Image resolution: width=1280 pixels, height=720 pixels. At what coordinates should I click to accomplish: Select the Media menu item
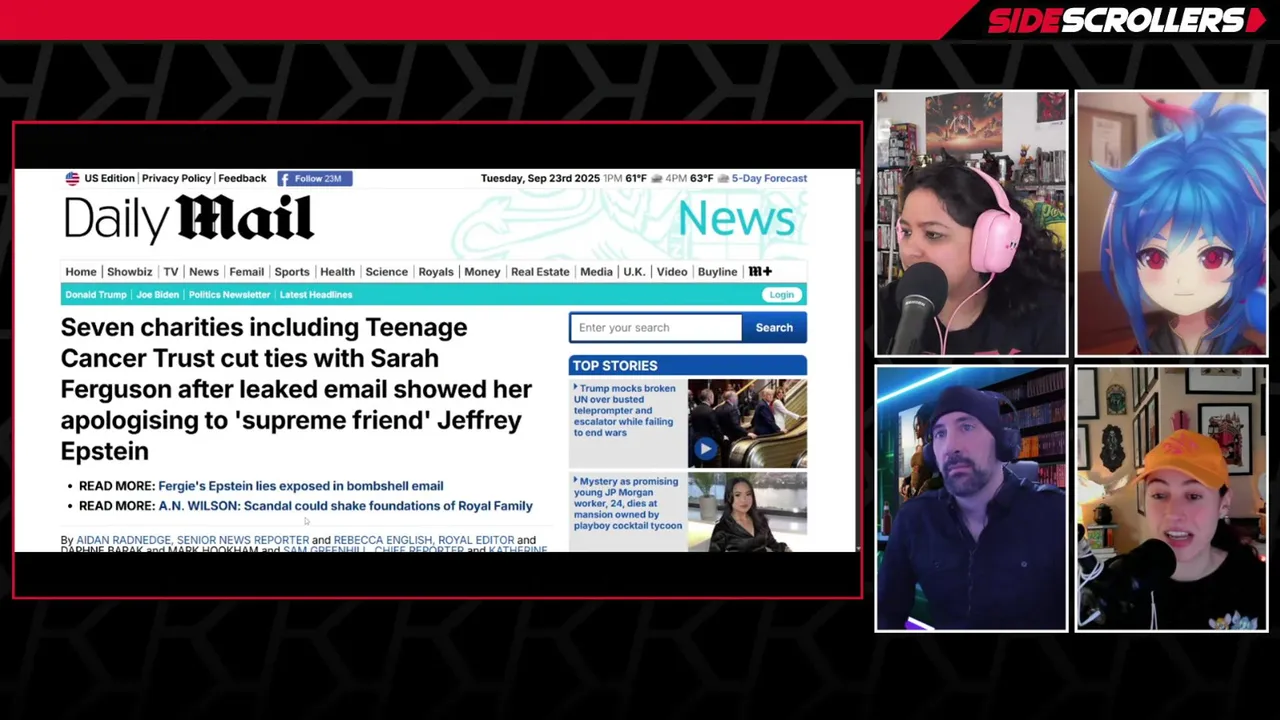tap(596, 272)
